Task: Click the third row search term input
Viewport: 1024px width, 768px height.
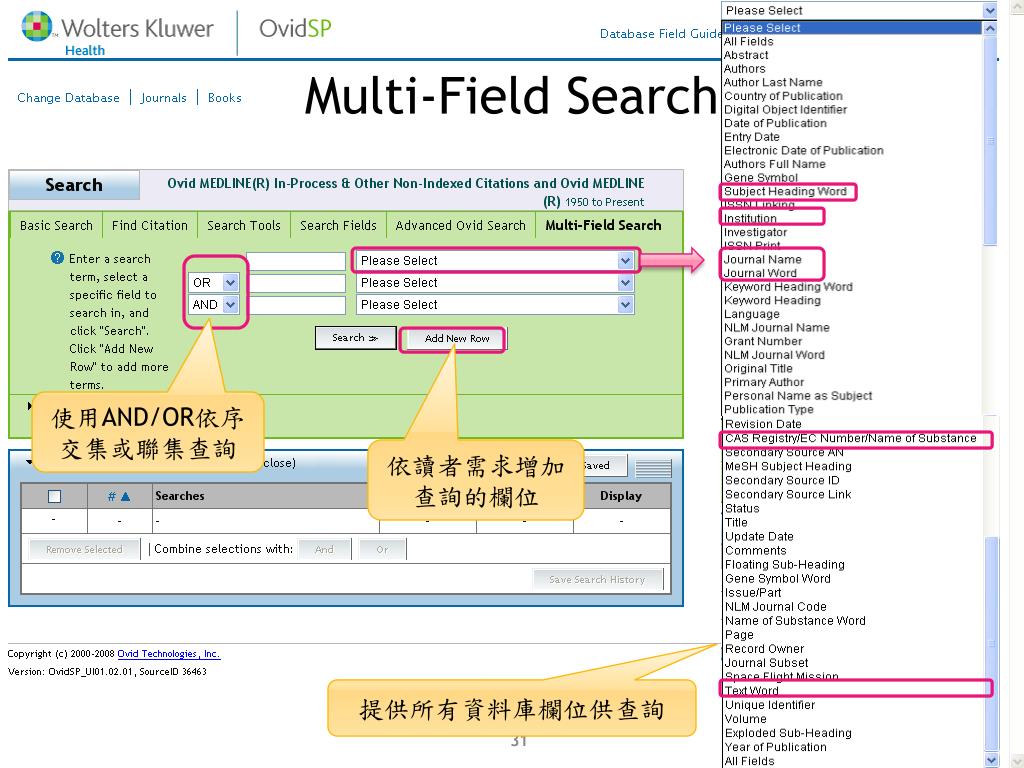Action: (298, 305)
